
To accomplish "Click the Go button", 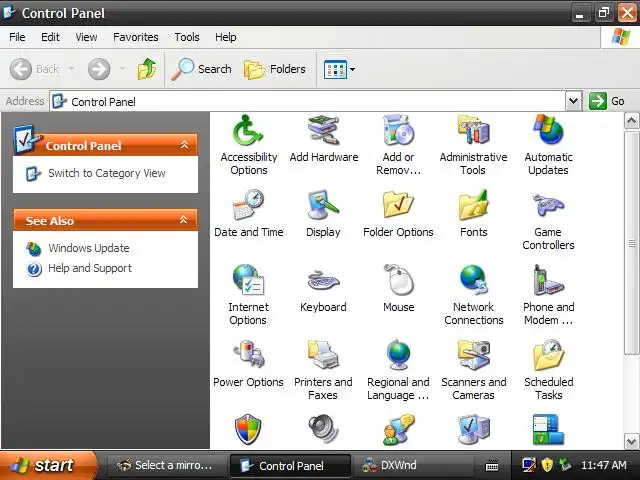I will (x=607, y=101).
